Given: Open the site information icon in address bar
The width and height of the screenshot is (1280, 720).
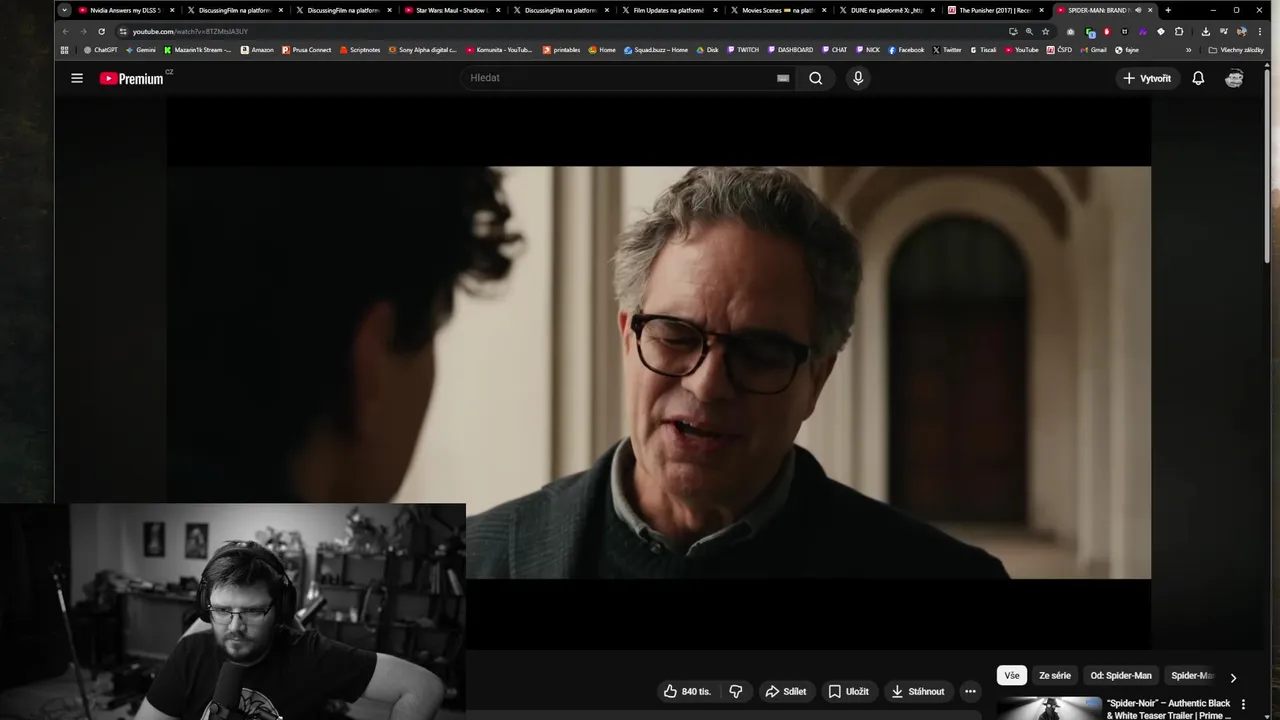Looking at the screenshot, I should coord(122,31).
